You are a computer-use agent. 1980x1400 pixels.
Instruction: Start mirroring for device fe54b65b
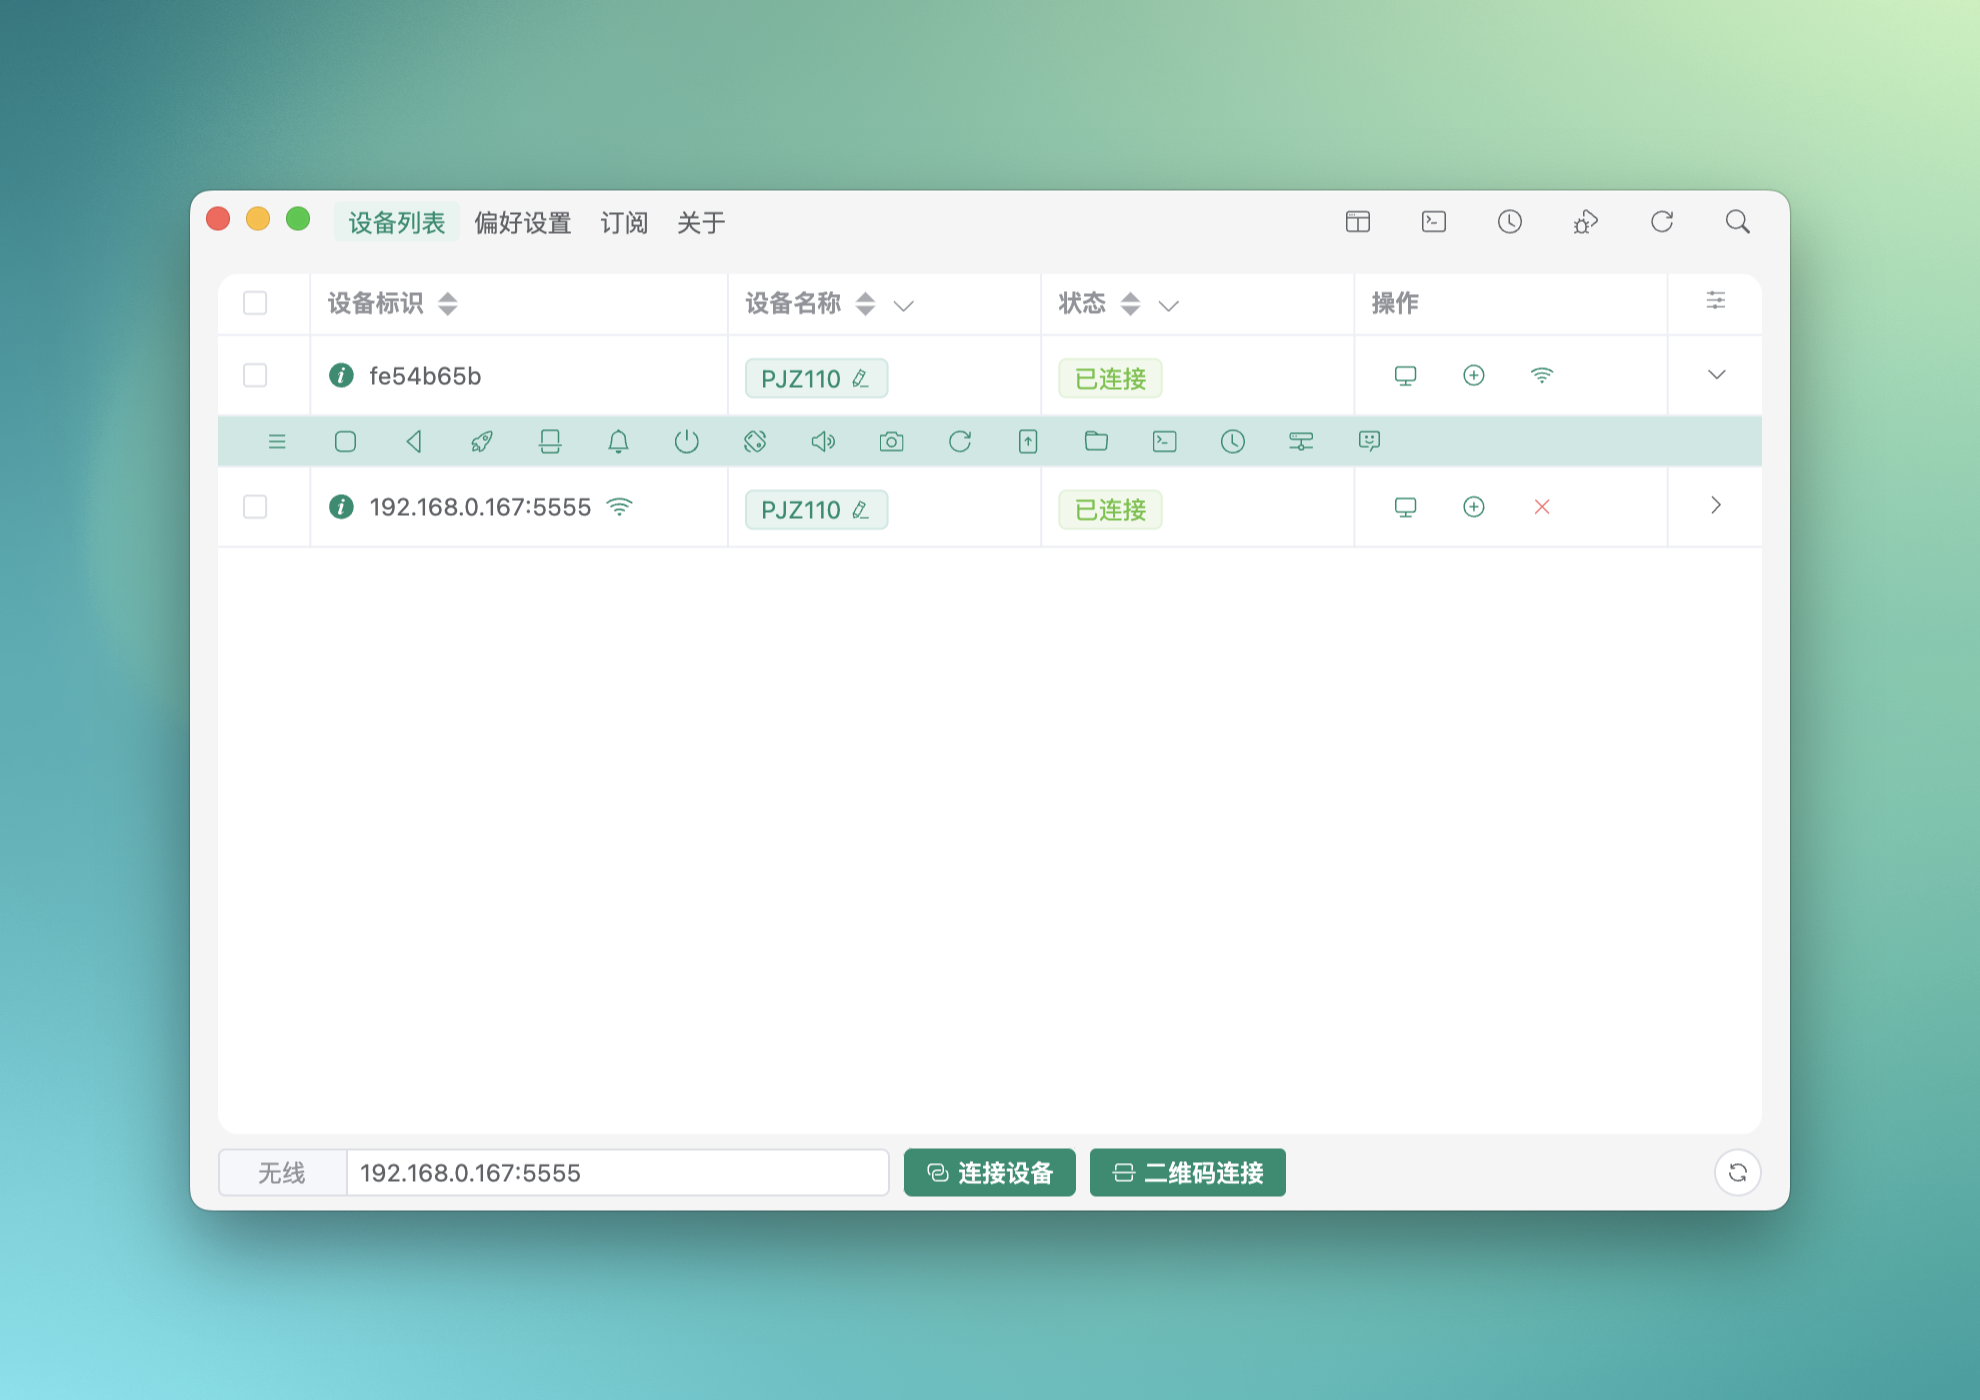click(x=1405, y=376)
